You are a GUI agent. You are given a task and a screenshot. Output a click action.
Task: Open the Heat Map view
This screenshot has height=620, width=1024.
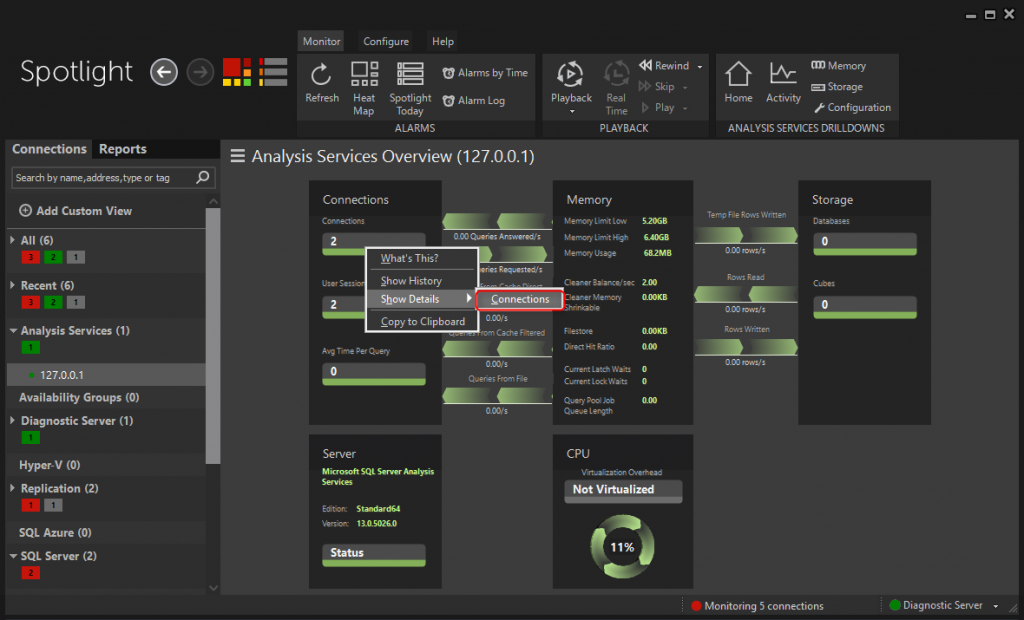tap(364, 88)
